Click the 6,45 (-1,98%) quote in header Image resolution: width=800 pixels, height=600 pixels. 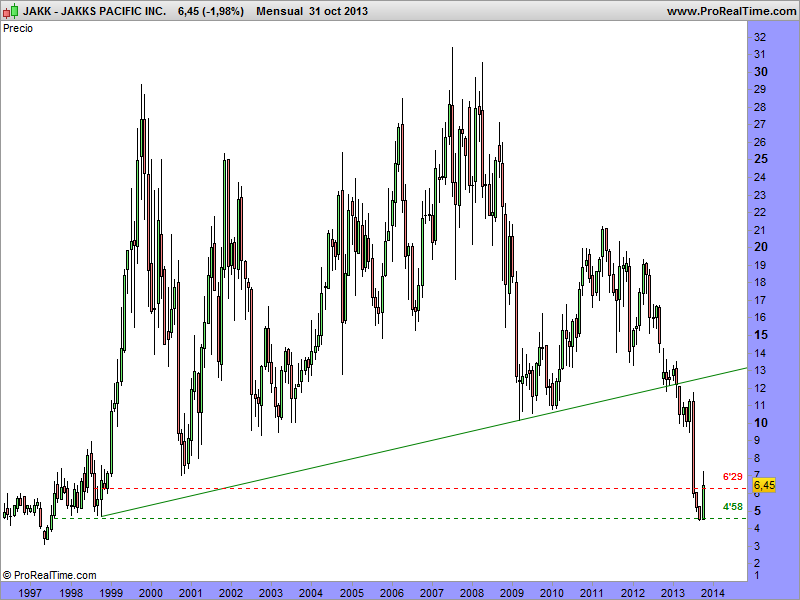pos(211,11)
